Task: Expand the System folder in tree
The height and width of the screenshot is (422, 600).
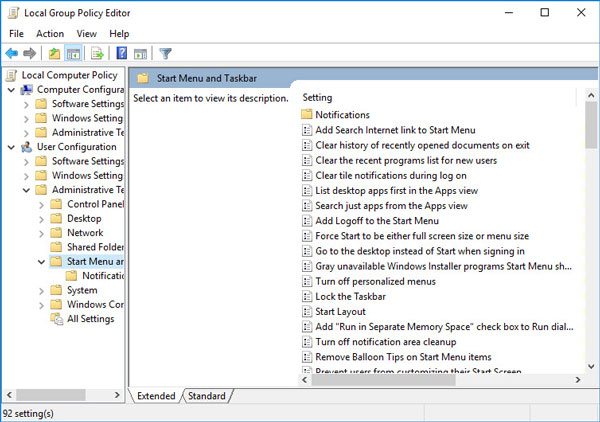Action: (41, 290)
